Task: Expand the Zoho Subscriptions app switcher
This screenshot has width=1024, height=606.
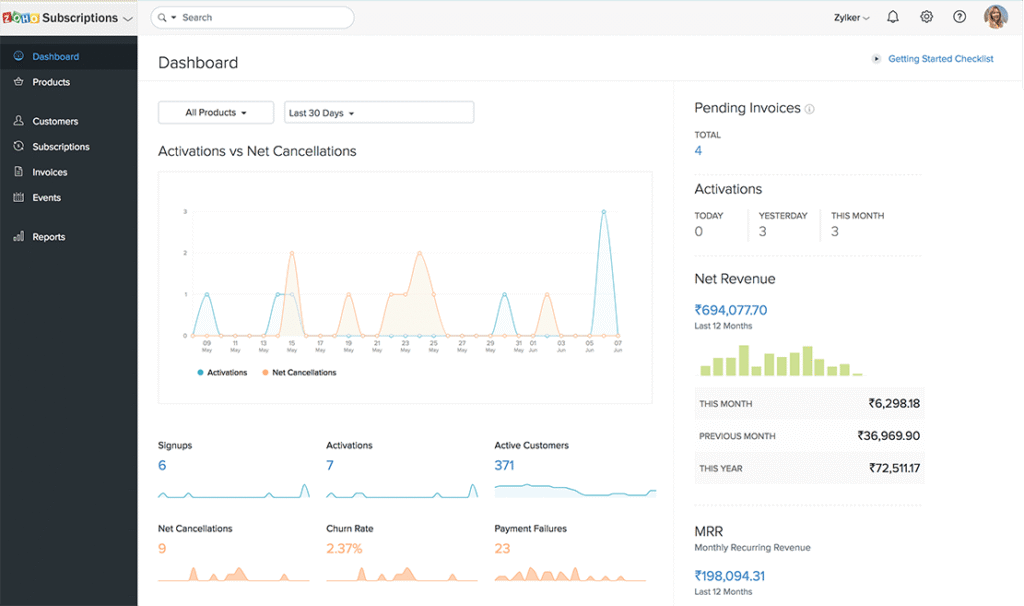Action: (x=70, y=17)
